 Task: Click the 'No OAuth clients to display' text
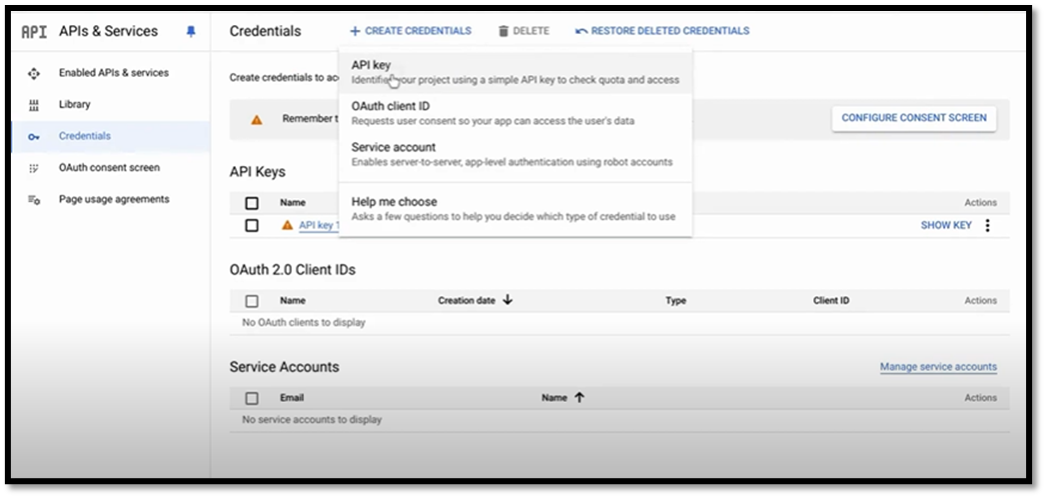[x=304, y=322]
